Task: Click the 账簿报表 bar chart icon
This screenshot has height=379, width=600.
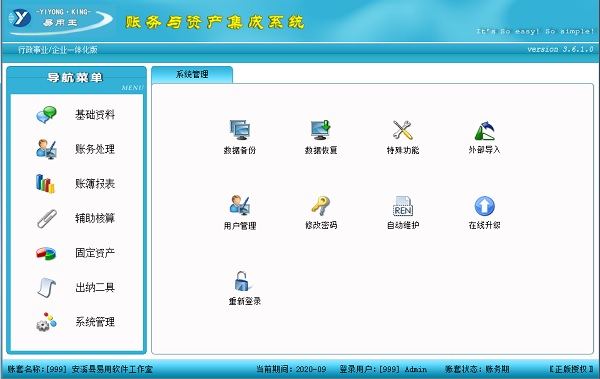Action: [x=45, y=183]
